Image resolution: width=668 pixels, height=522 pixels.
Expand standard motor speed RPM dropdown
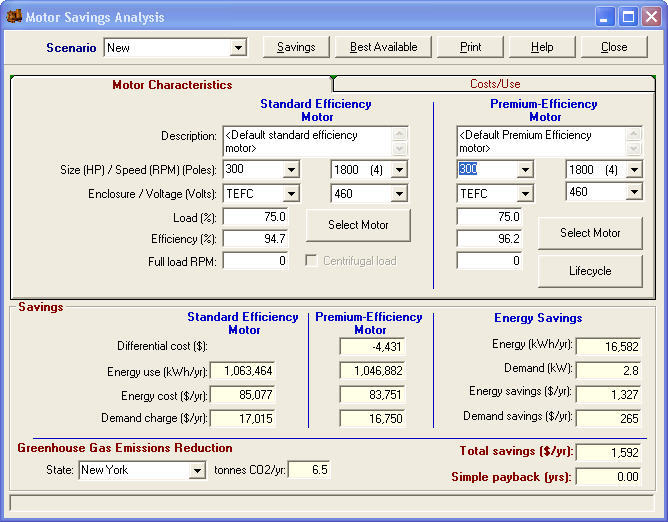point(399,170)
